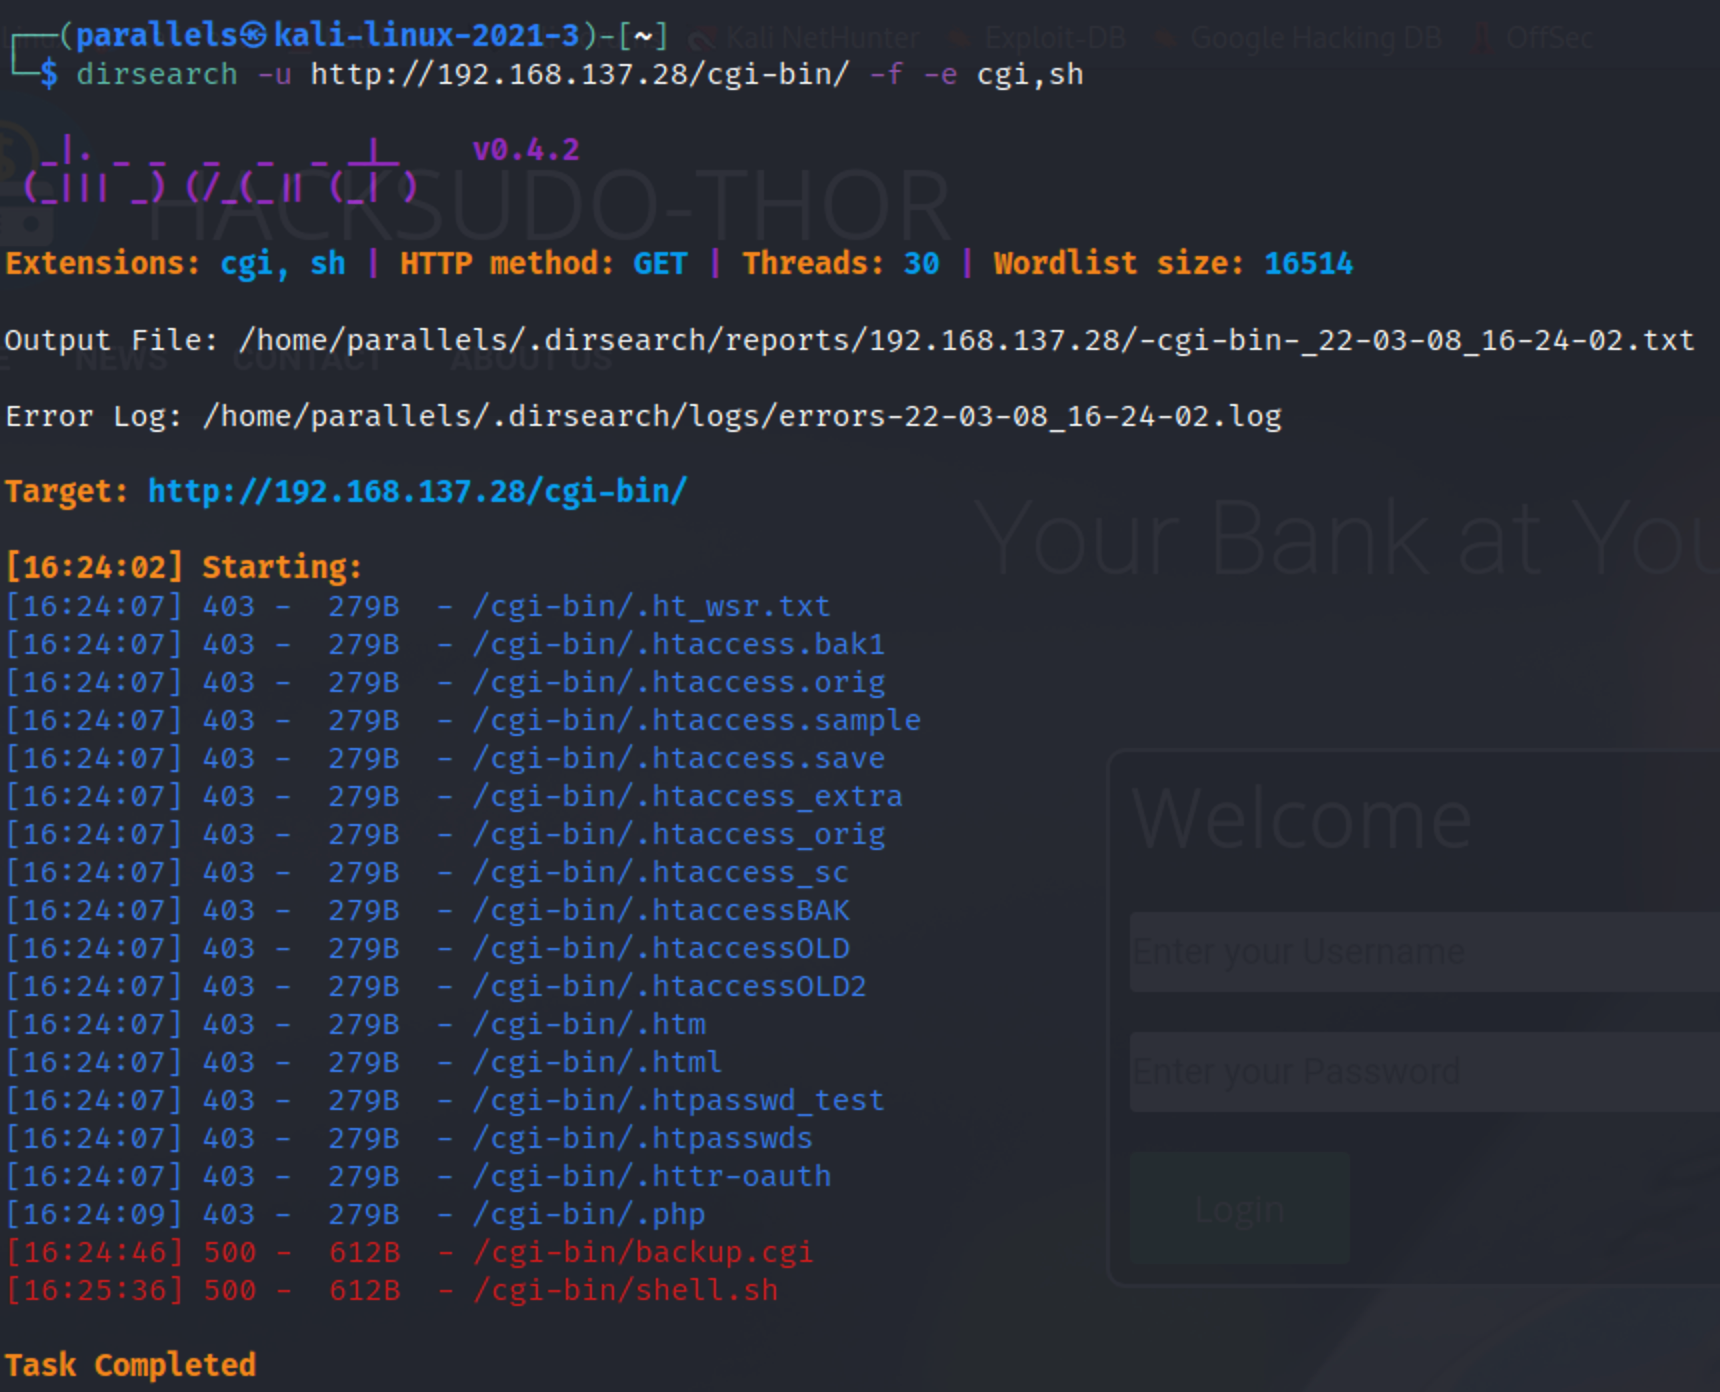This screenshot has height=1392, width=1720.
Task: Click the /cgi-bin/.httr-oauth result
Action: click(x=651, y=1176)
